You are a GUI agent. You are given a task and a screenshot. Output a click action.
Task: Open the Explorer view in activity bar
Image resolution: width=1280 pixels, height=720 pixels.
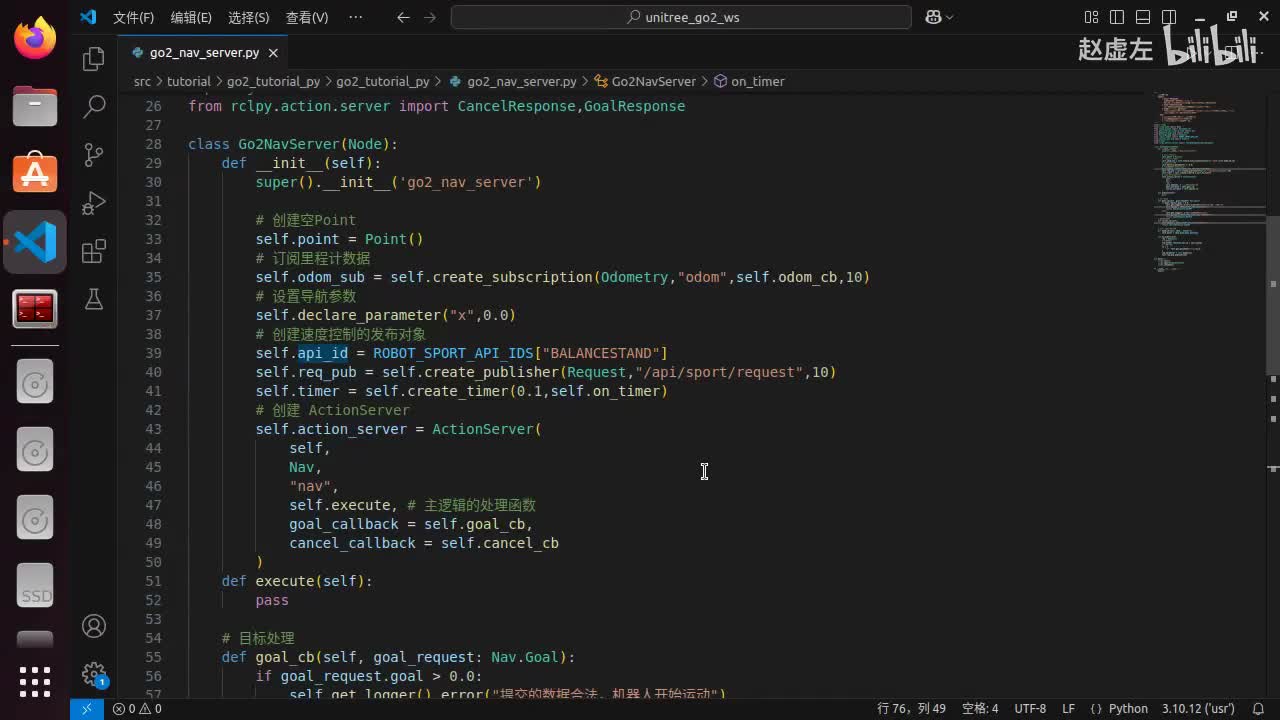coord(94,59)
